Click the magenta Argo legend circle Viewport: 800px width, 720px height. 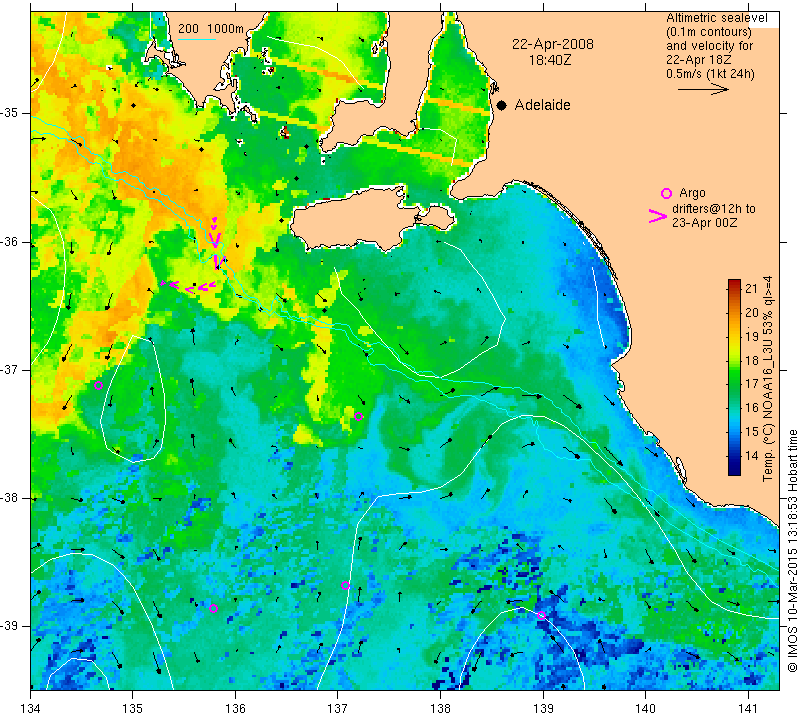(x=666, y=193)
